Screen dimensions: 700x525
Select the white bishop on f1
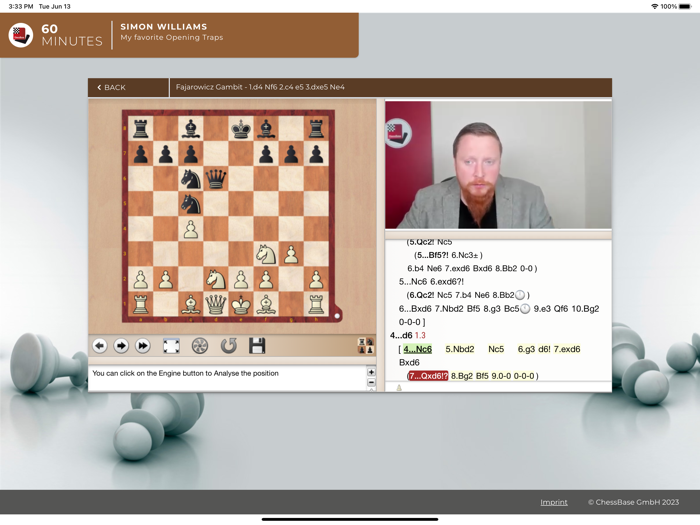[266, 304]
